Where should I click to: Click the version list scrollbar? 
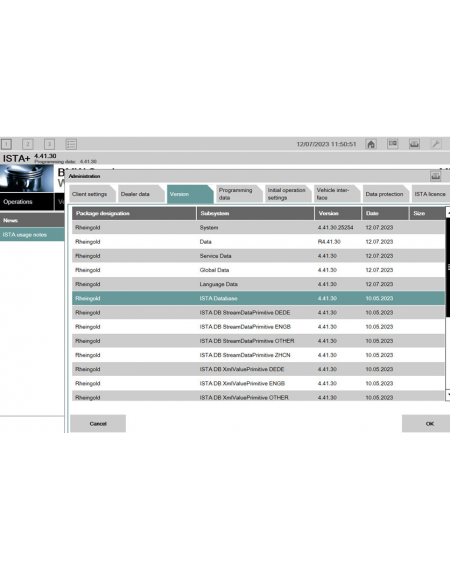point(448,267)
